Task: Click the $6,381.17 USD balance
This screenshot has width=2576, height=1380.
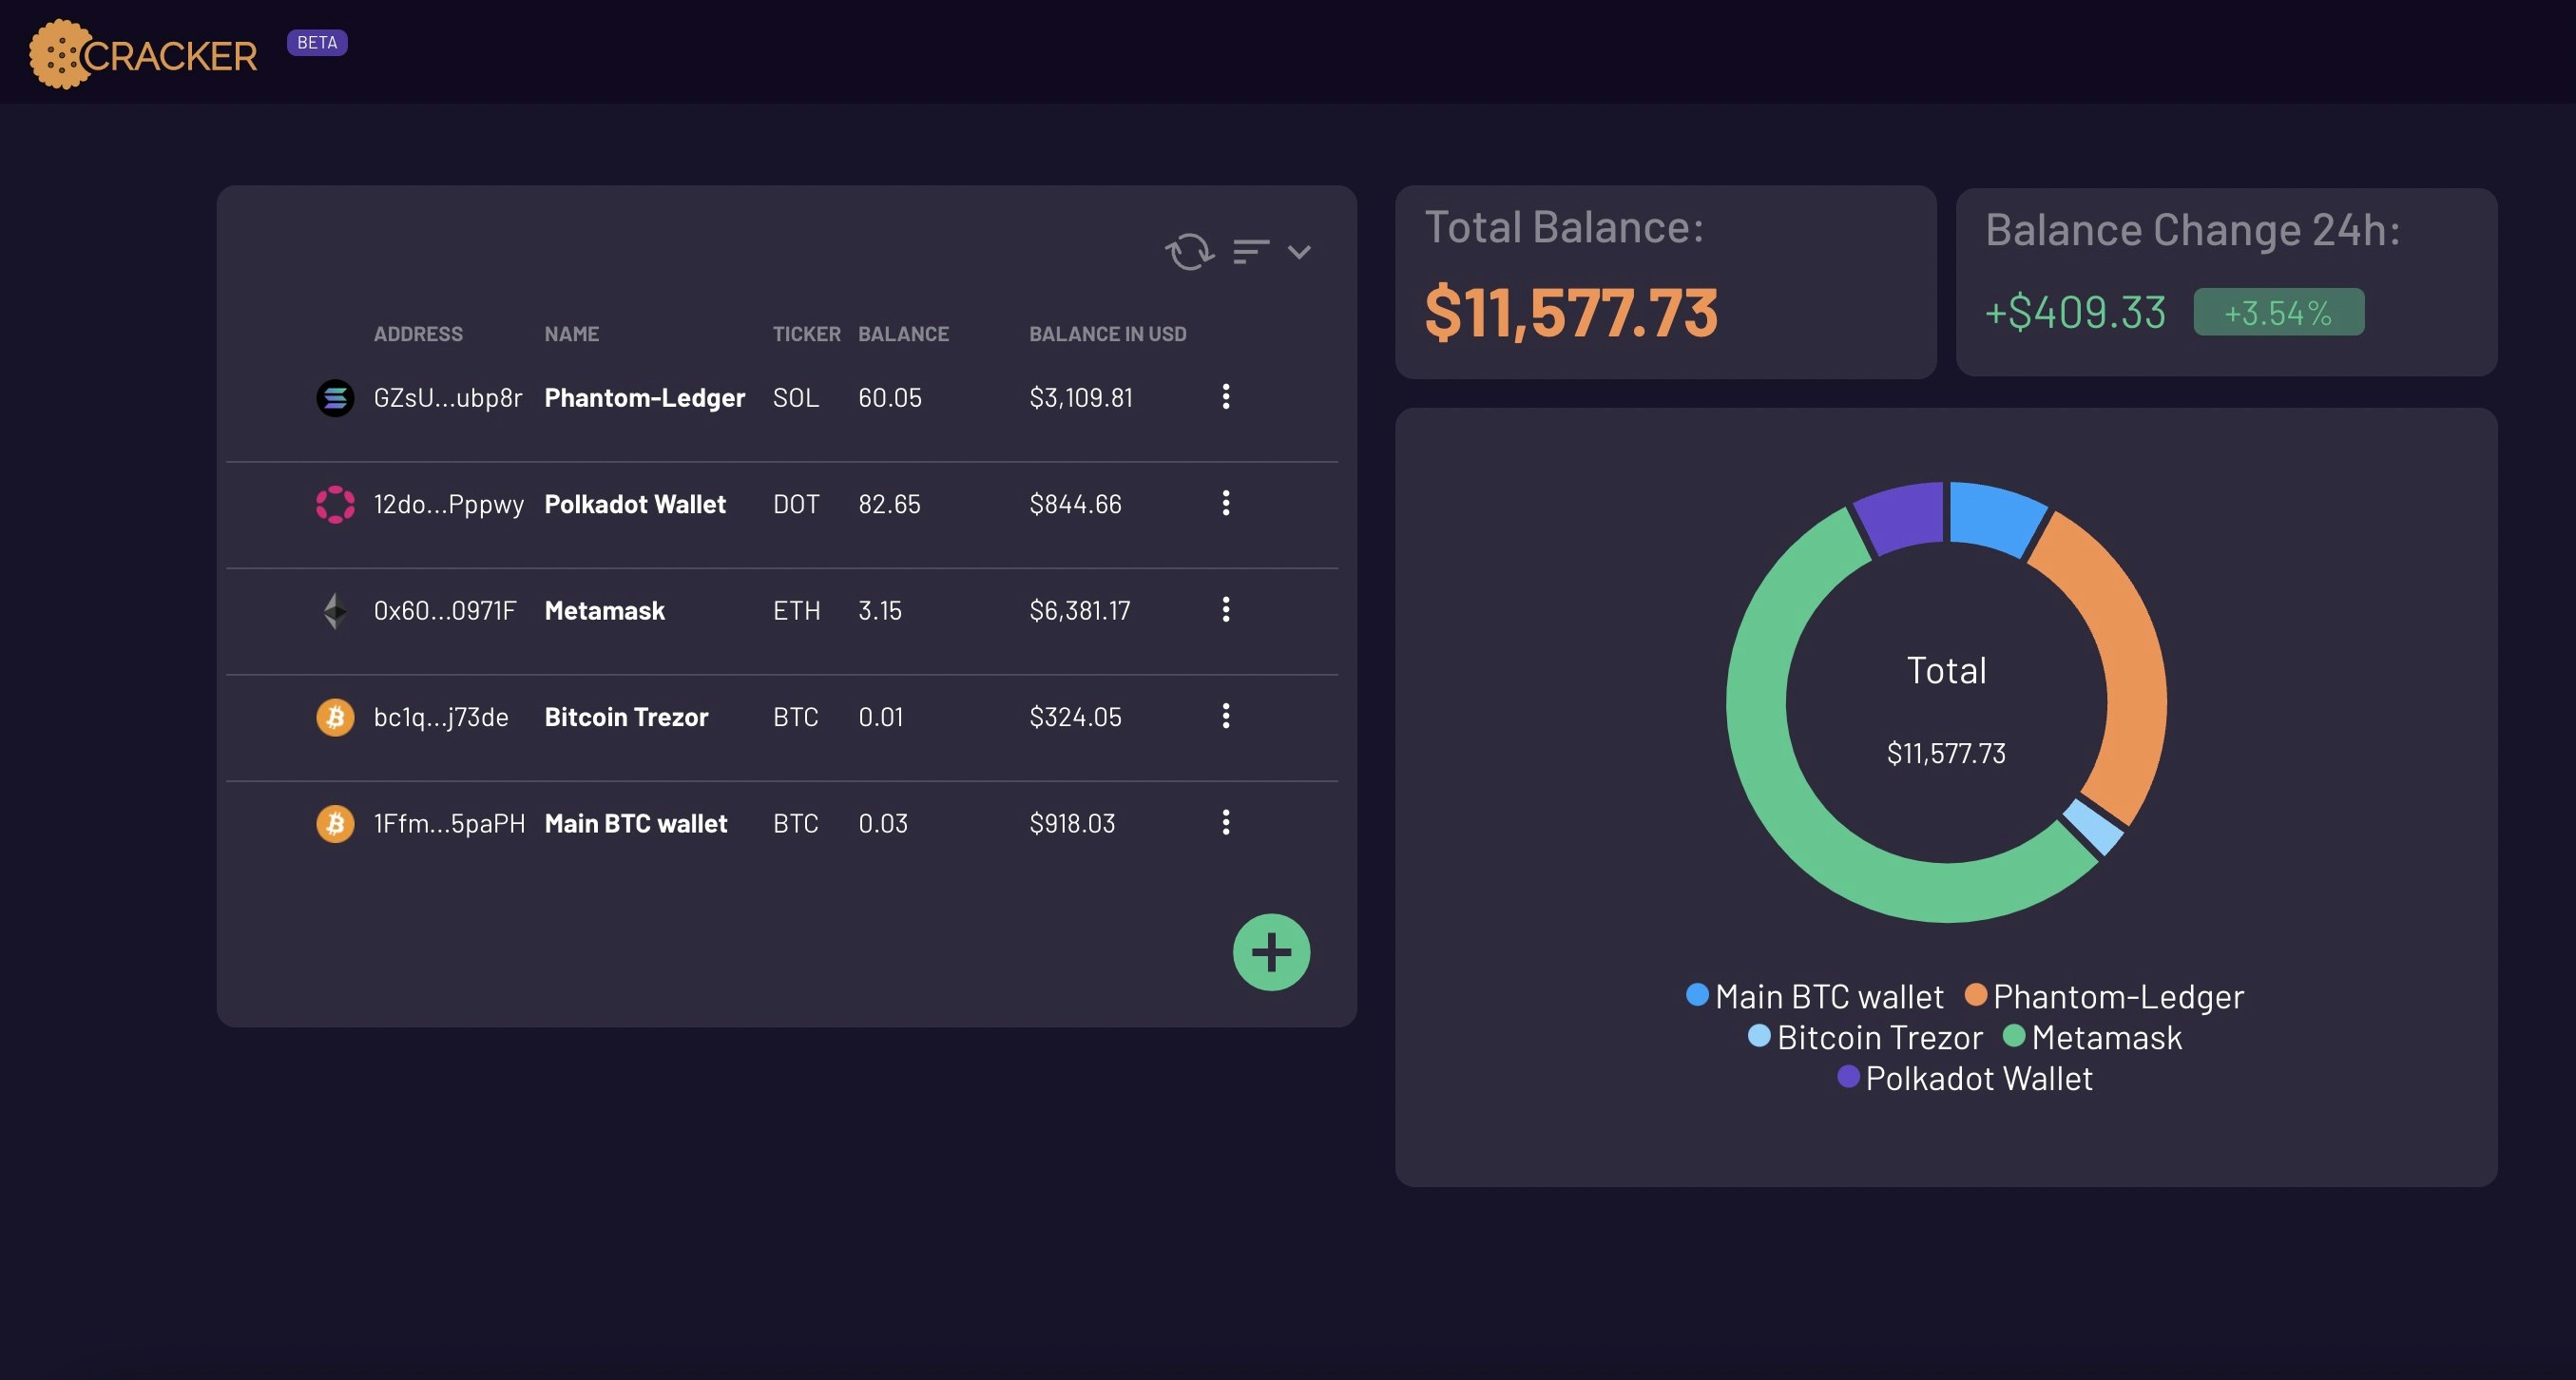Action: pos(1080,611)
